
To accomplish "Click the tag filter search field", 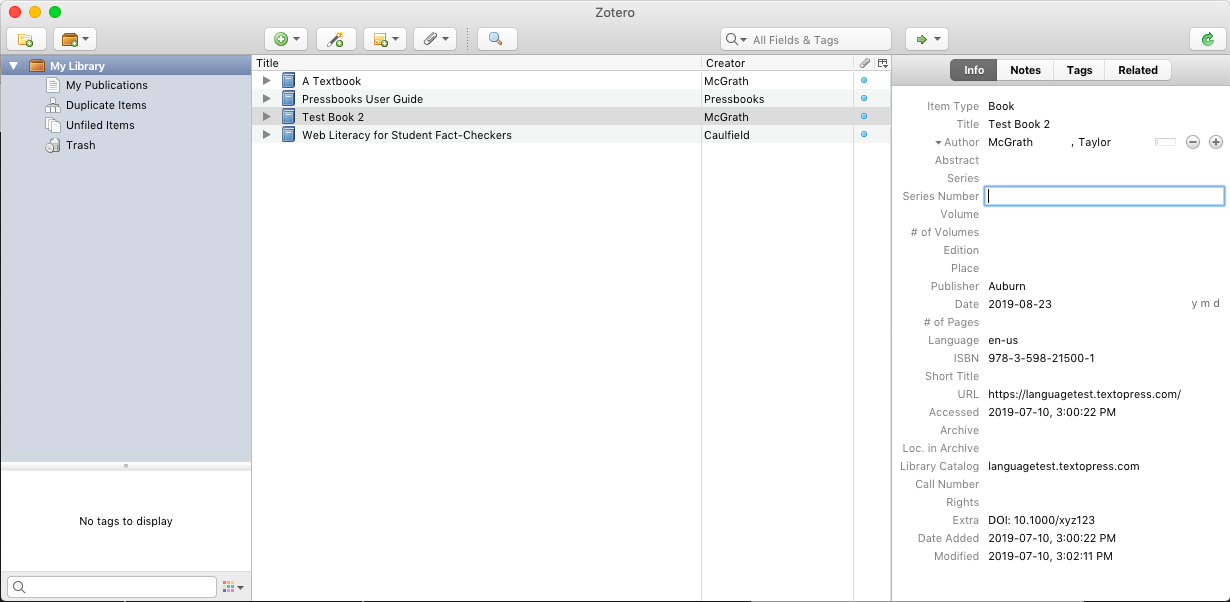I will [111, 587].
